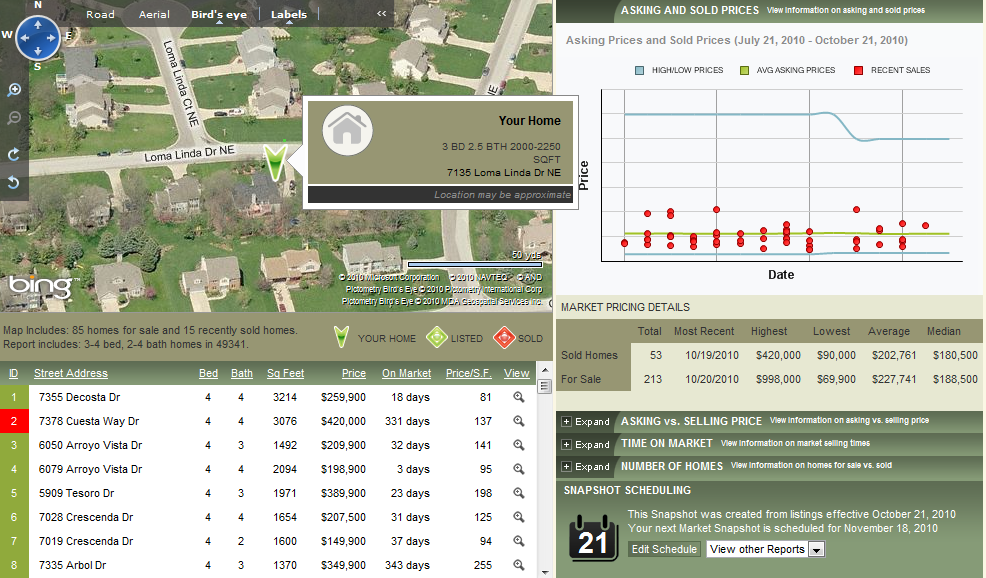Expand the Number of Homes section
Image resolution: width=986 pixels, height=578 pixels.
[x=586, y=467]
